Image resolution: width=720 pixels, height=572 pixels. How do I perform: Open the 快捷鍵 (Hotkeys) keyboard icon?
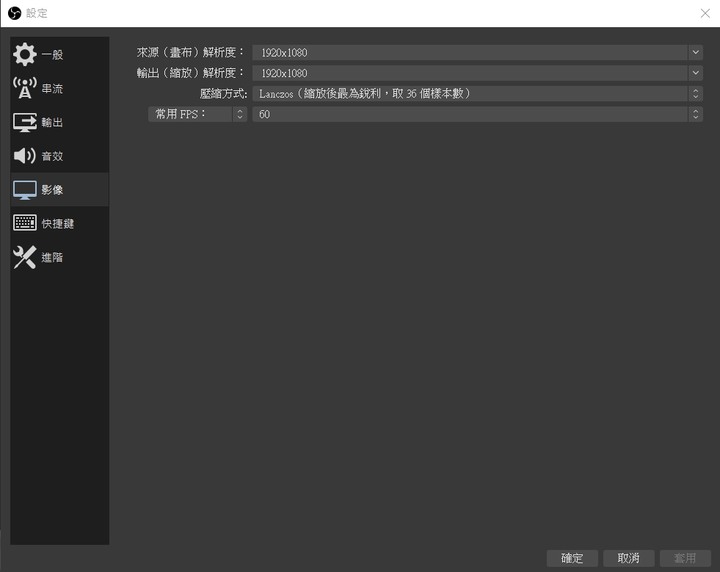[x=25, y=223]
